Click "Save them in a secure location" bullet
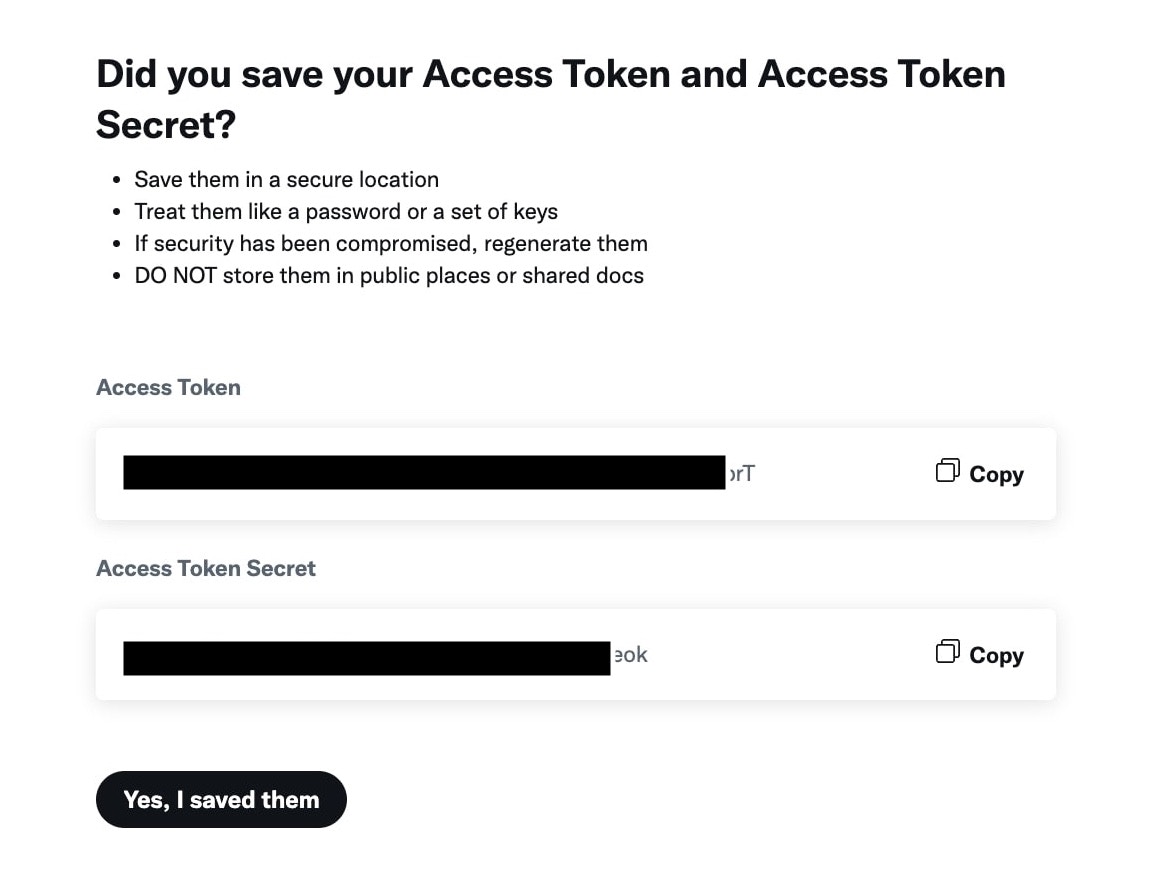This screenshot has width=1155, height=885. pos(286,180)
